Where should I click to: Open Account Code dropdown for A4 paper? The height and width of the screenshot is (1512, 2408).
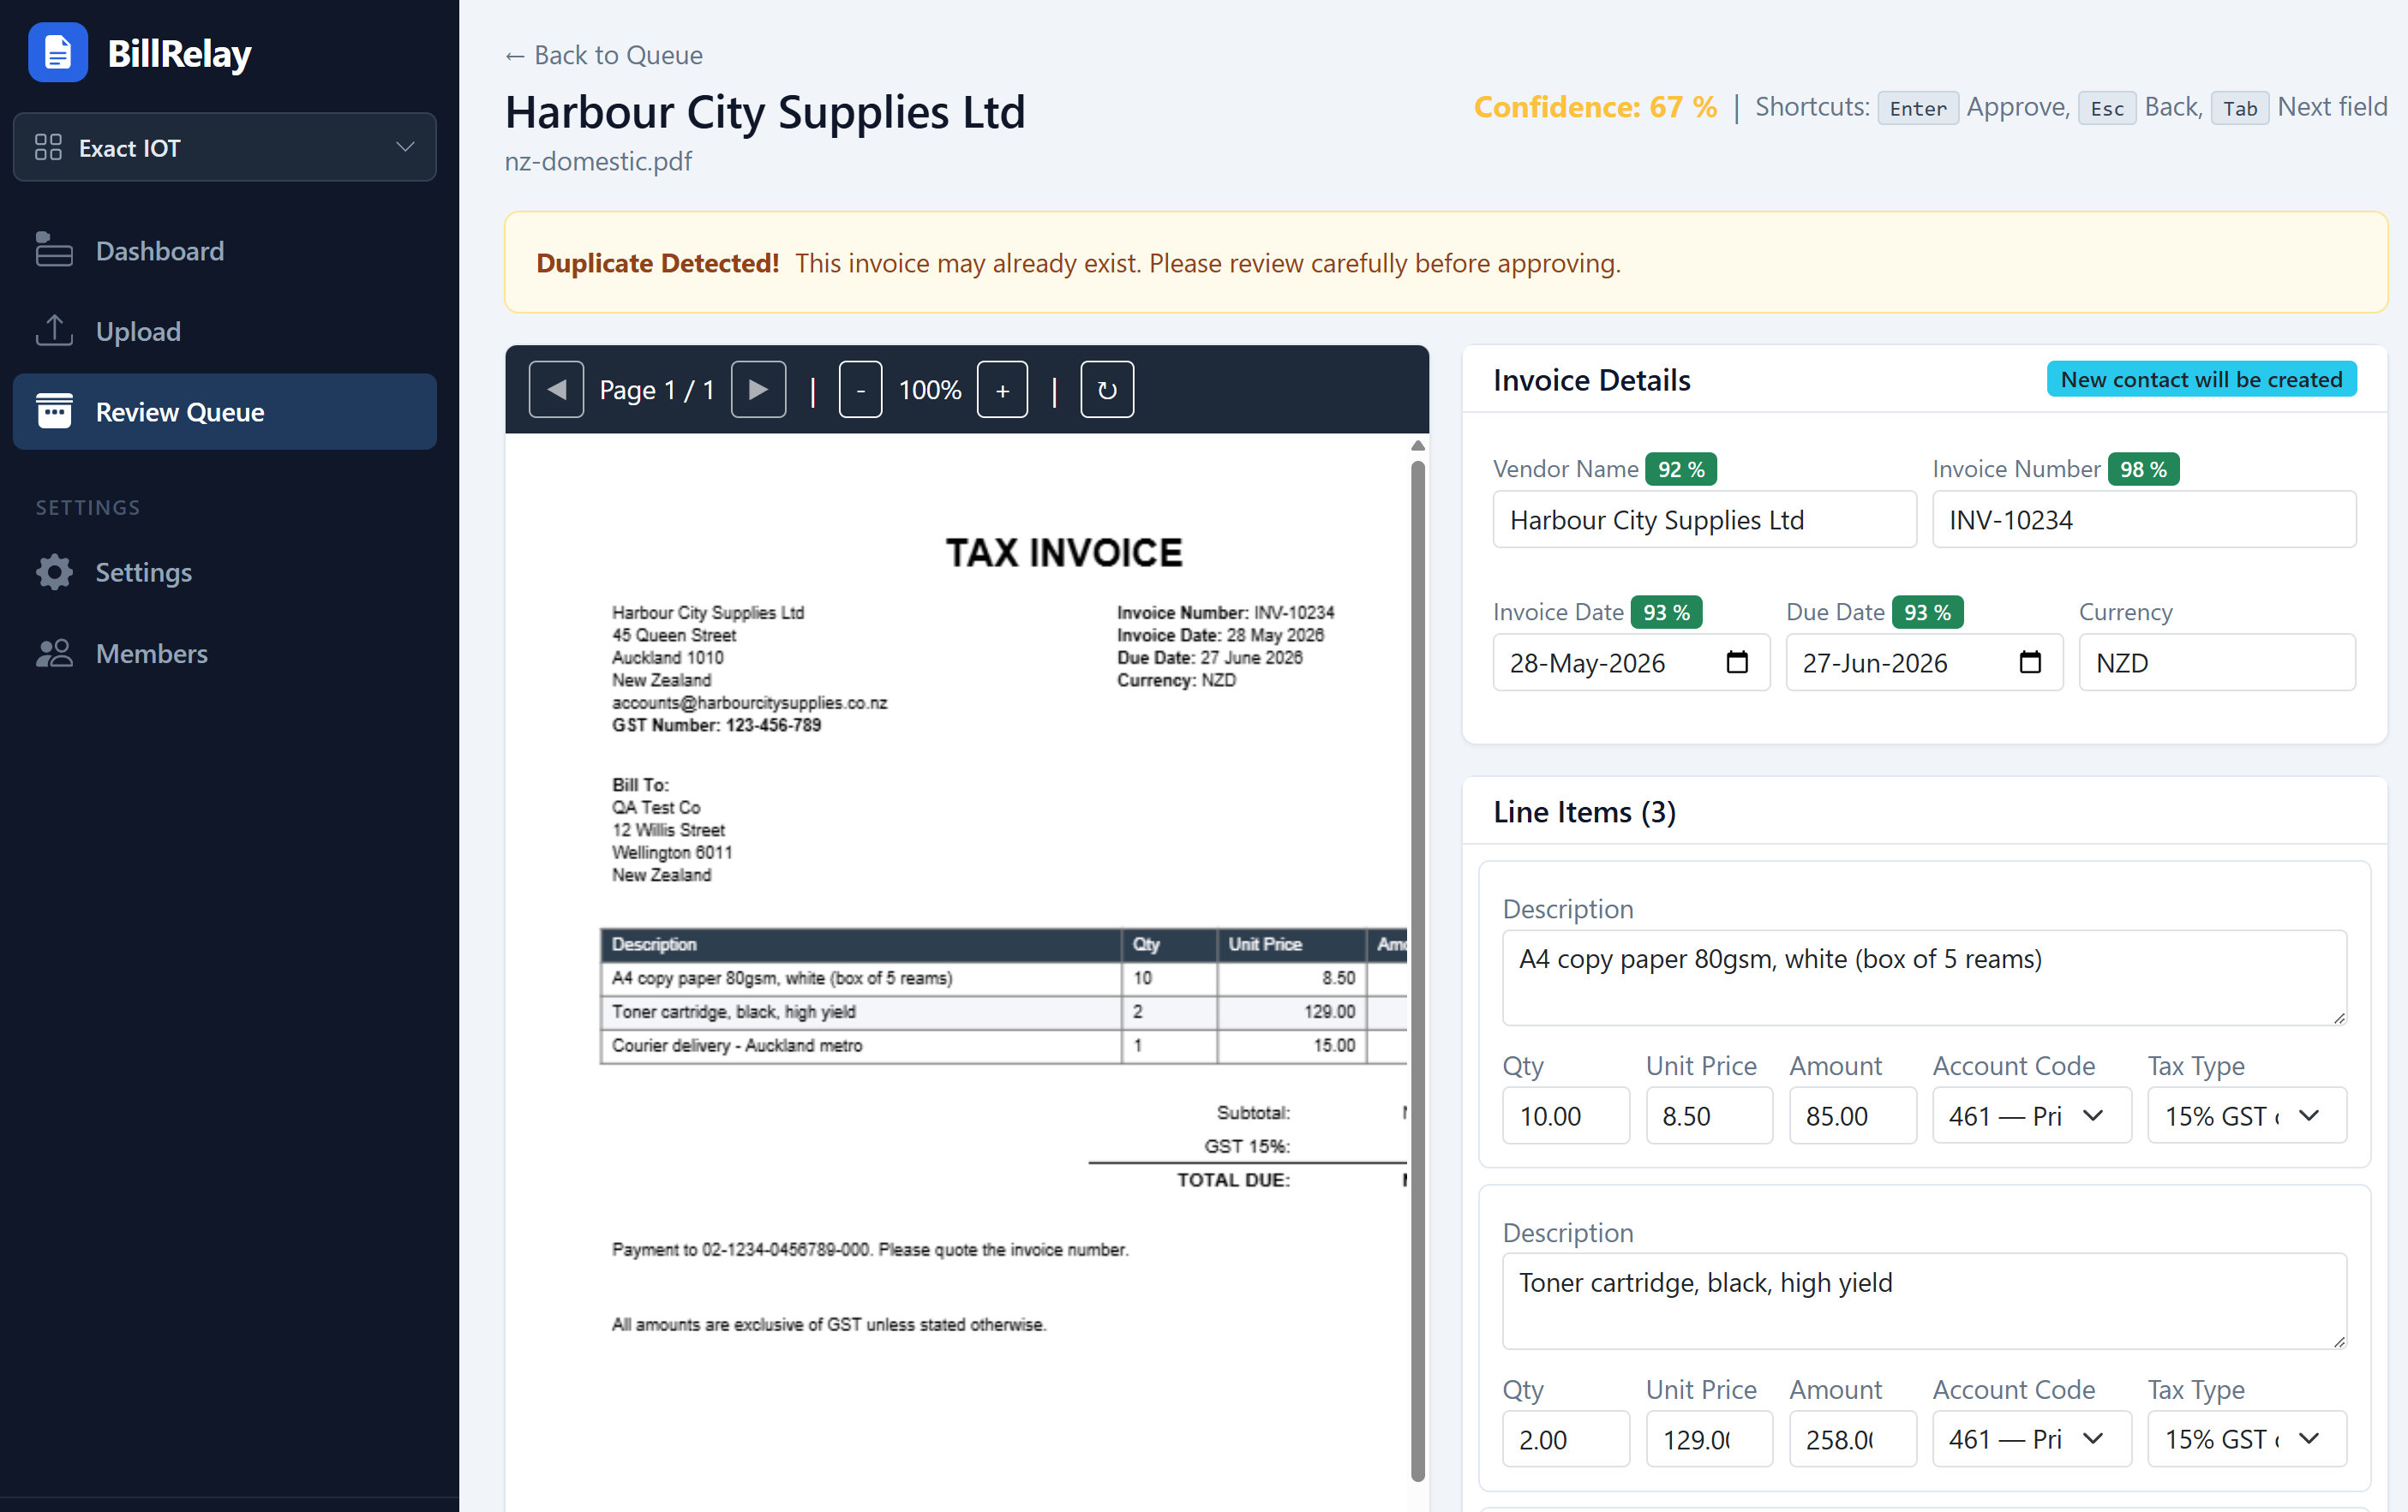pos(2031,1115)
